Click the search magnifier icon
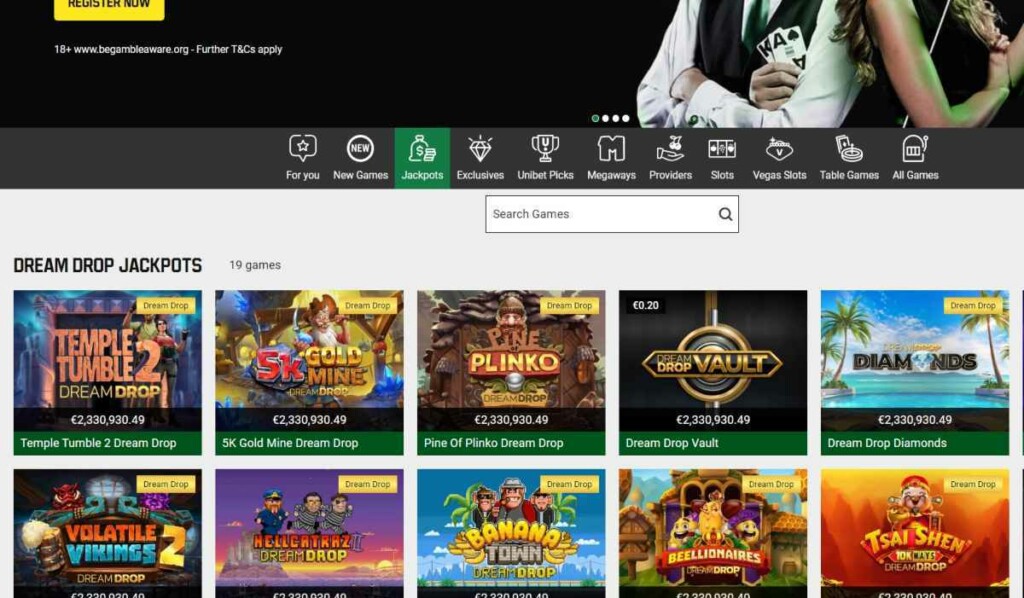 725,214
